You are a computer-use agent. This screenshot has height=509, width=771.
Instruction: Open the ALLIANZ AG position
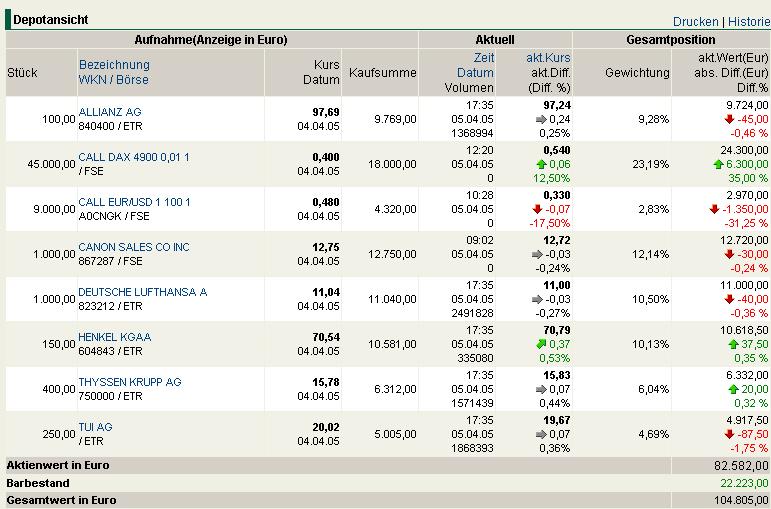pyautogui.click(x=110, y=112)
